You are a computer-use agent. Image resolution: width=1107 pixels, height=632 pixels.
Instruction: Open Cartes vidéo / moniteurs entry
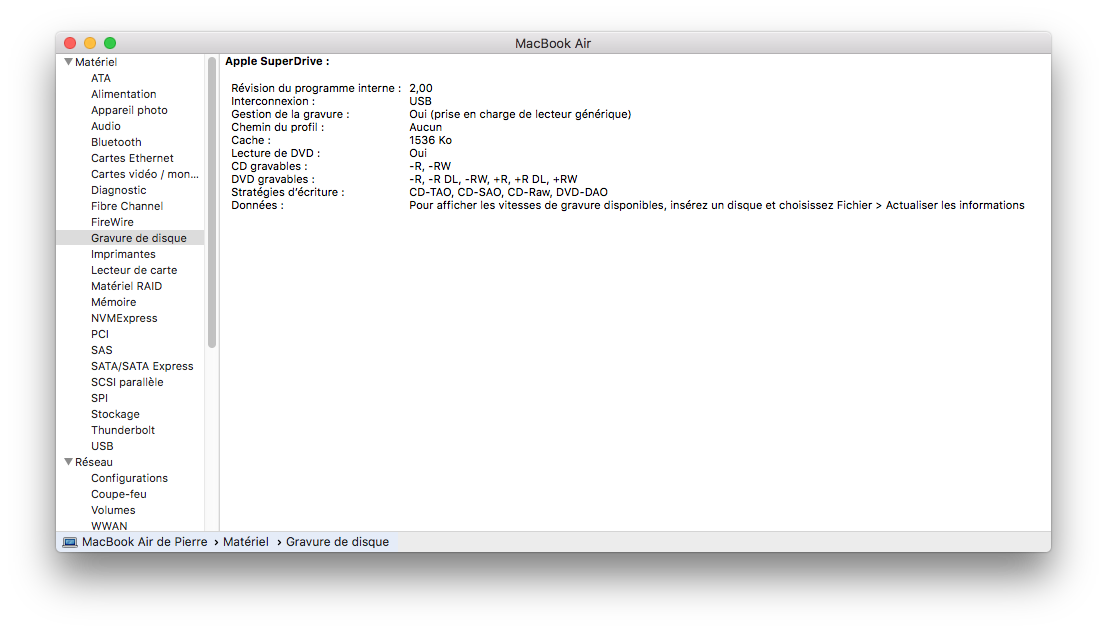[x=145, y=174]
